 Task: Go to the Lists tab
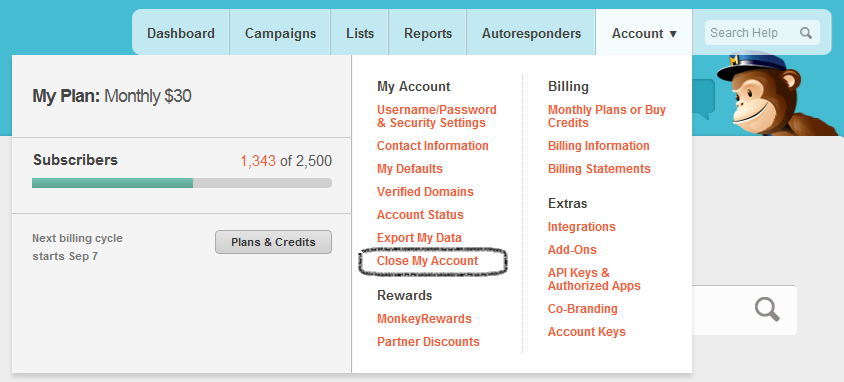click(360, 33)
